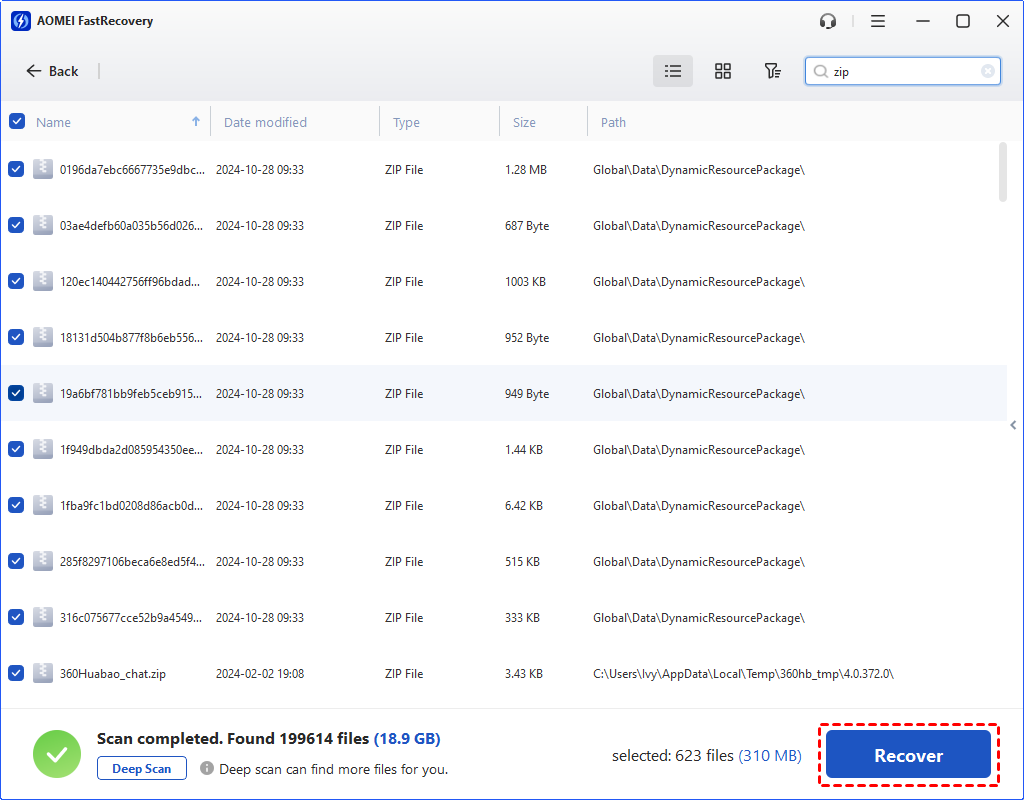Switch to grid thumbnail view
Screen dimensions: 1024x800
click(723, 71)
